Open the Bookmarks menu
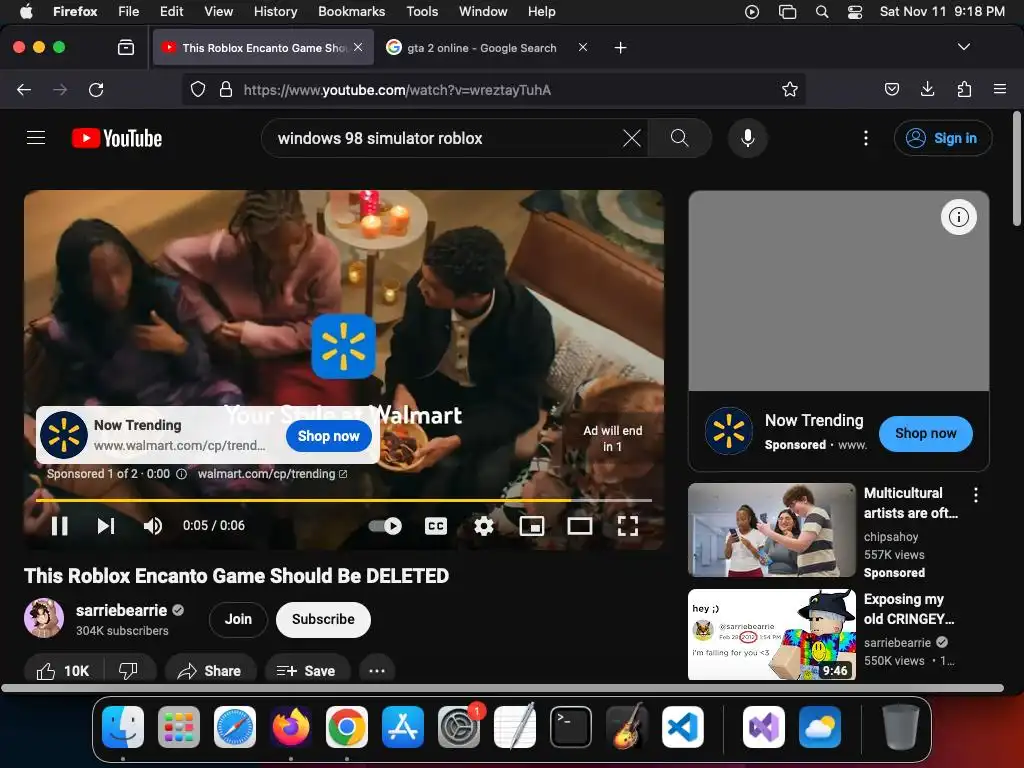Viewport: 1024px width, 768px height. tap(351, 11)
